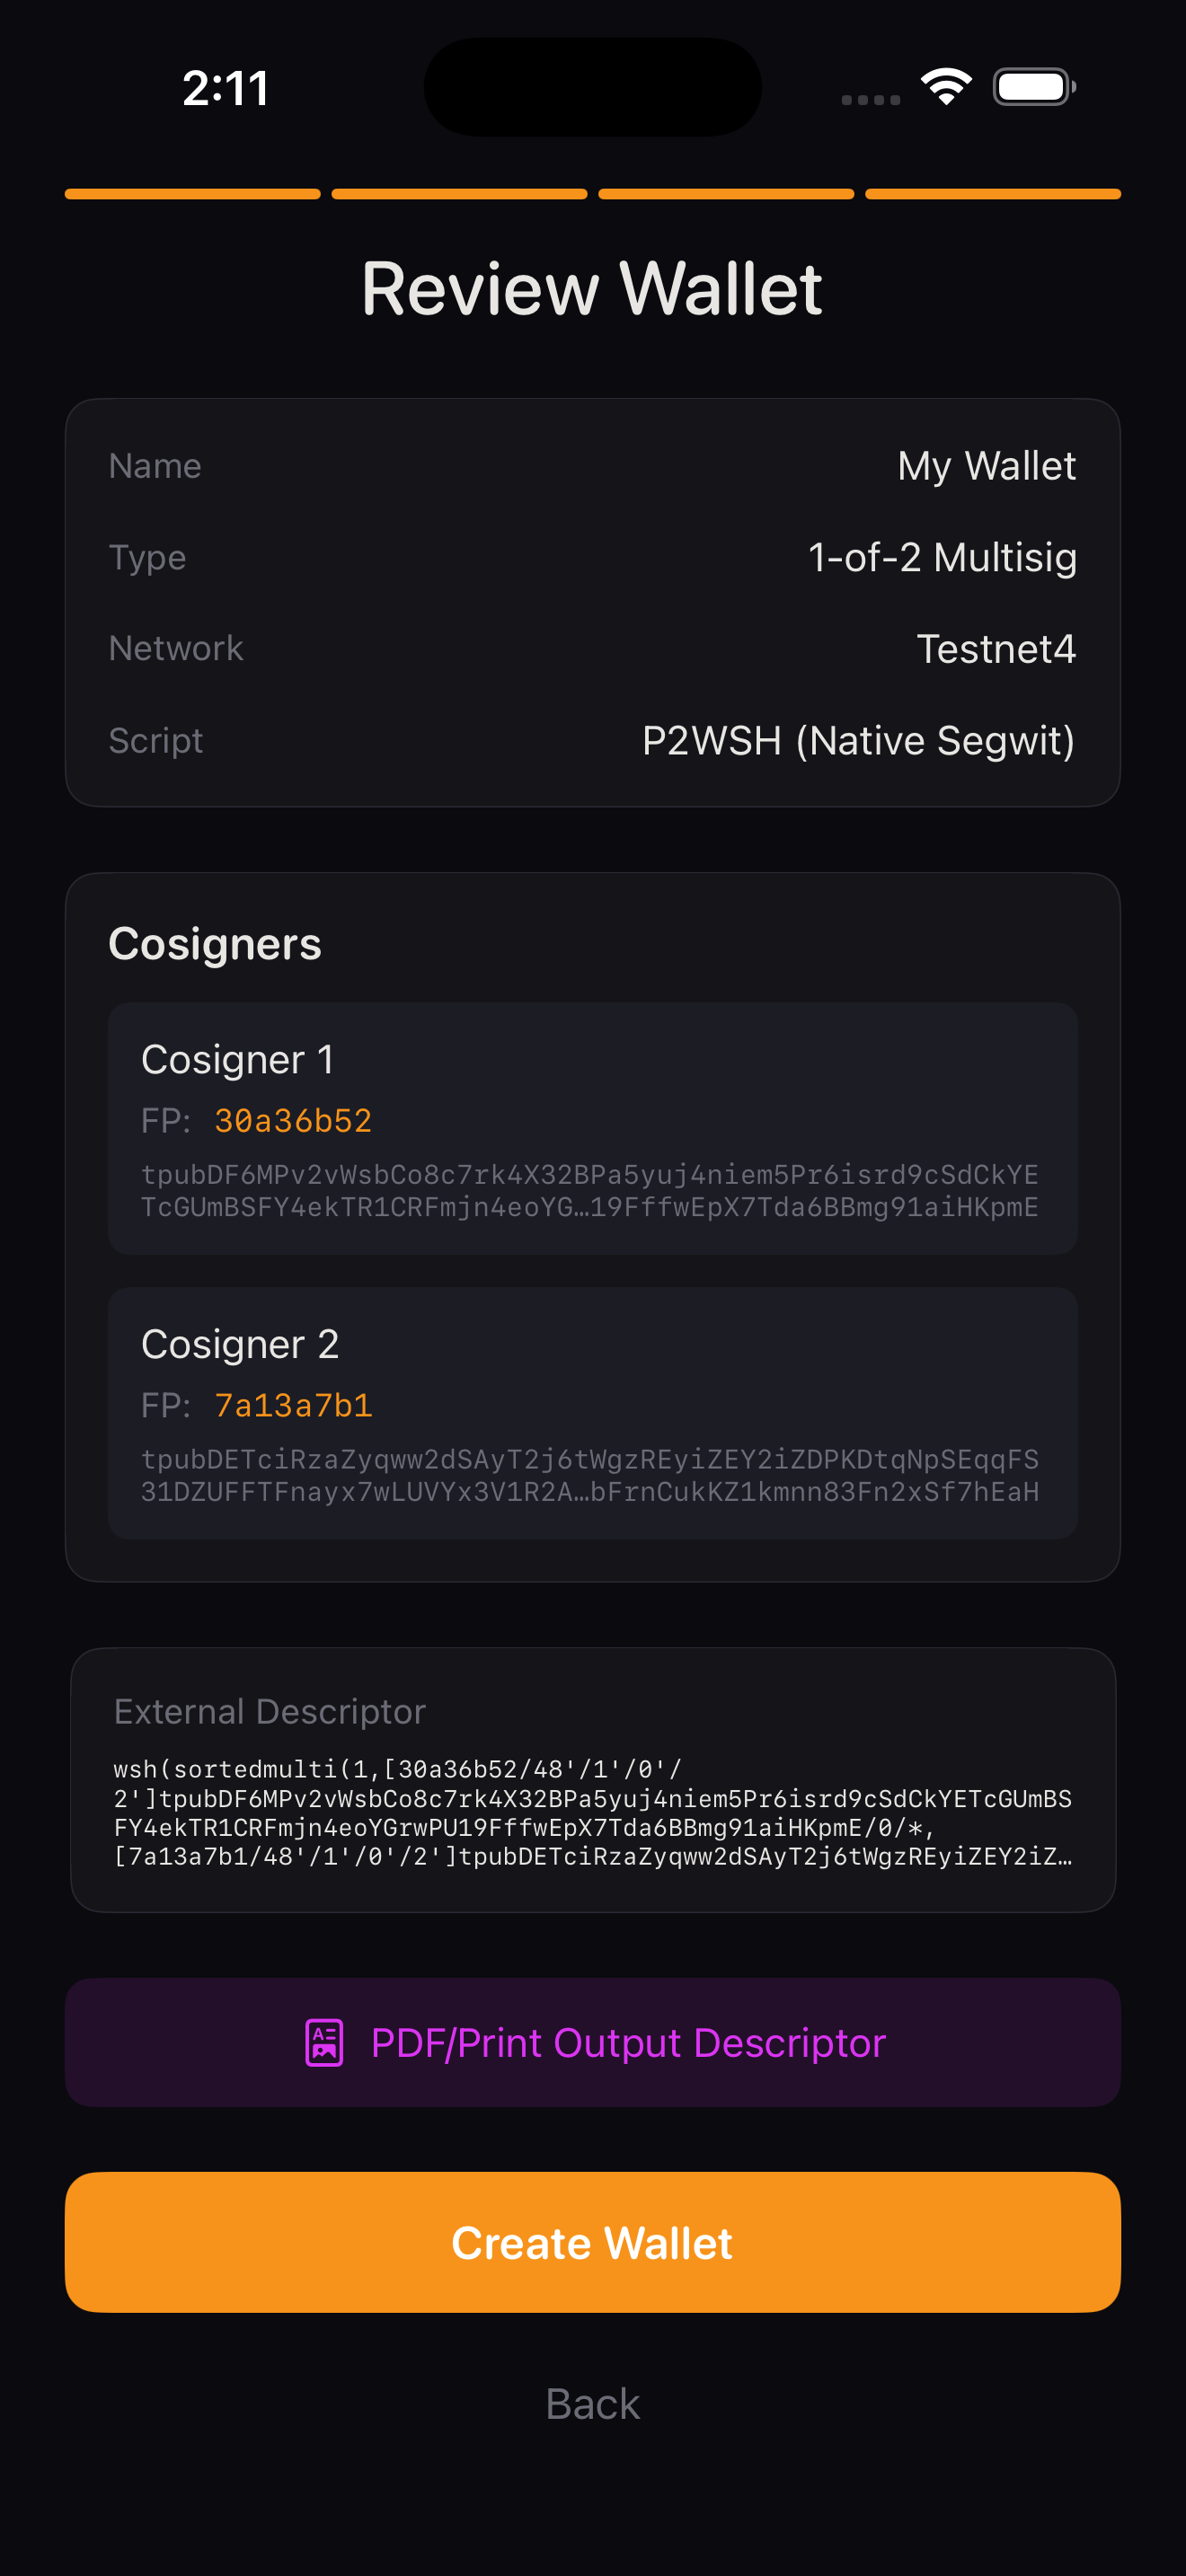Expand Cosigner 1 truncated tpub key
The width and height of the screenshot is (1186, 2576).
point(592,1192)
